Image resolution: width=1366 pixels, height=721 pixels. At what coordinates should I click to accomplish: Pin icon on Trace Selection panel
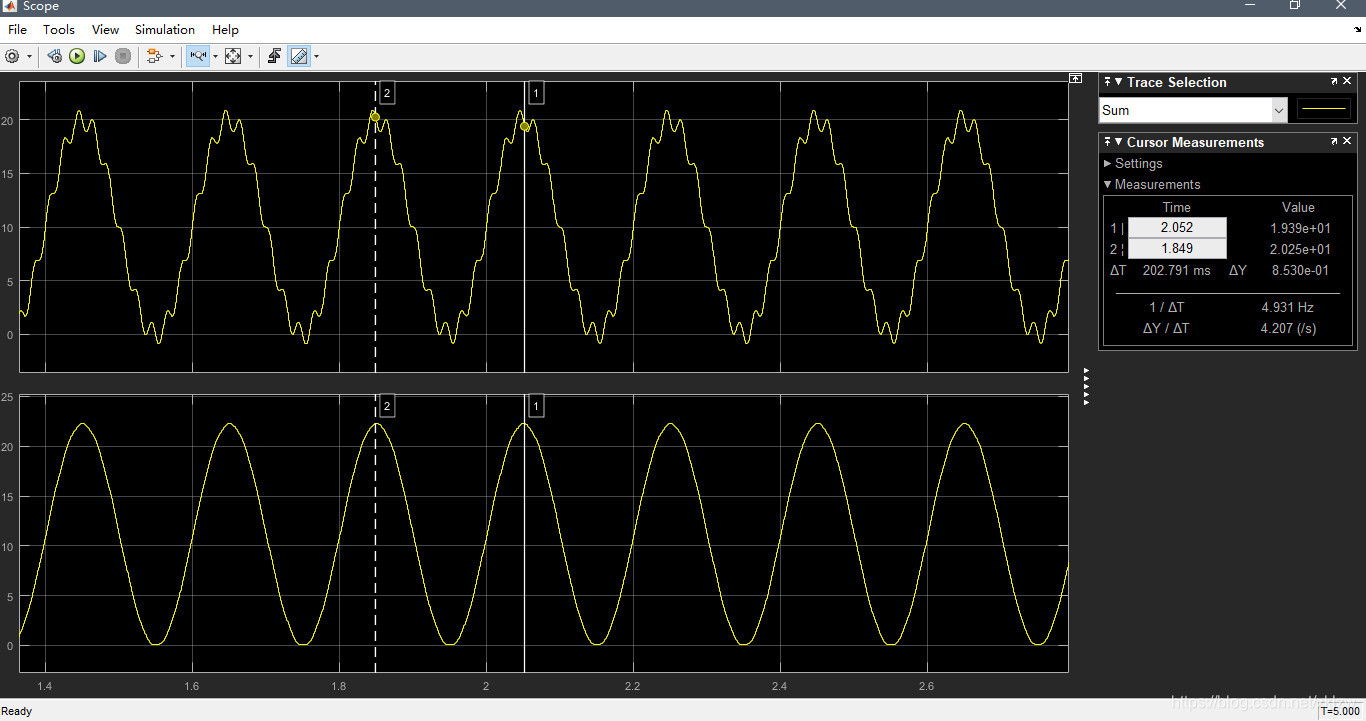click(x=1107, y=82)
